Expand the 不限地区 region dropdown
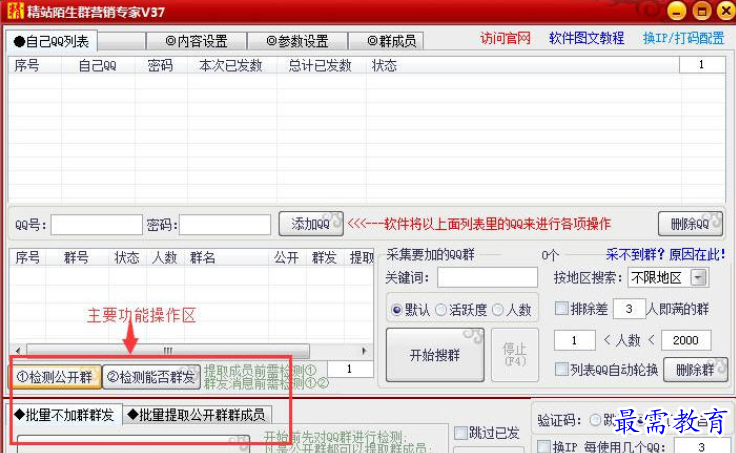 (x=698, y=278)
